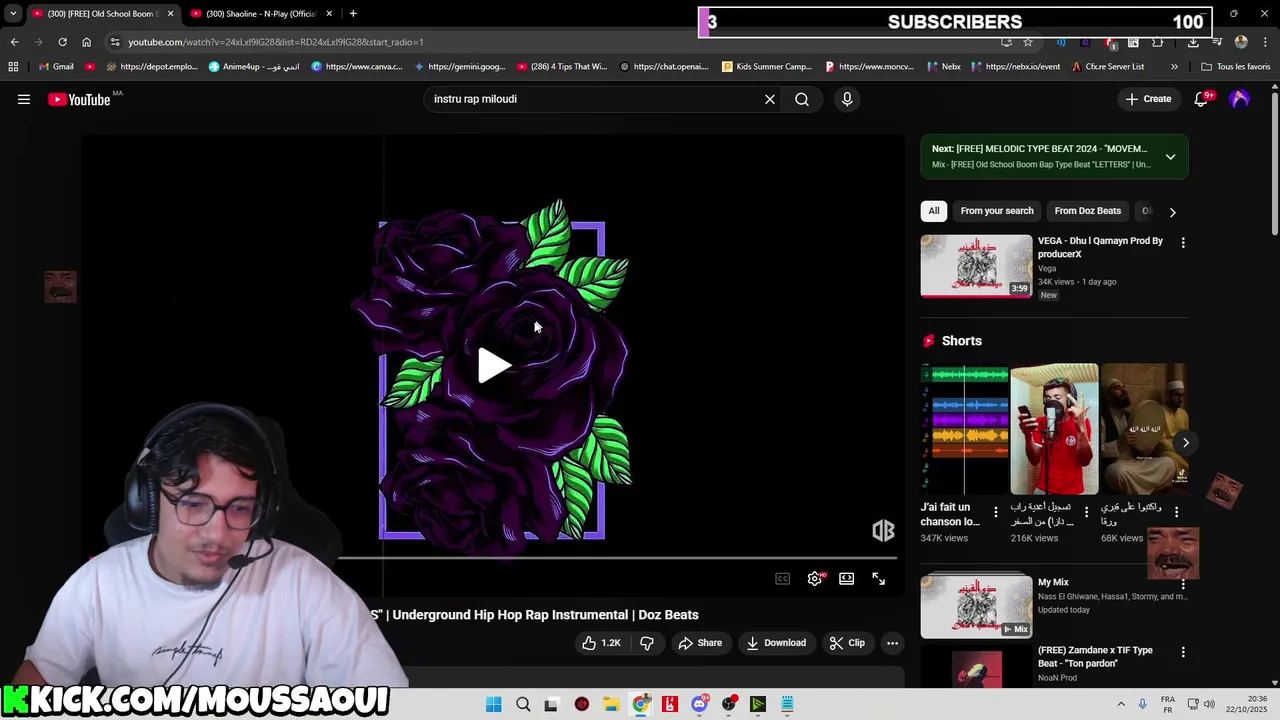Open options menu for the VEGA video
This screenshot has width=1280, height=720.
[x=1183, y=243]
